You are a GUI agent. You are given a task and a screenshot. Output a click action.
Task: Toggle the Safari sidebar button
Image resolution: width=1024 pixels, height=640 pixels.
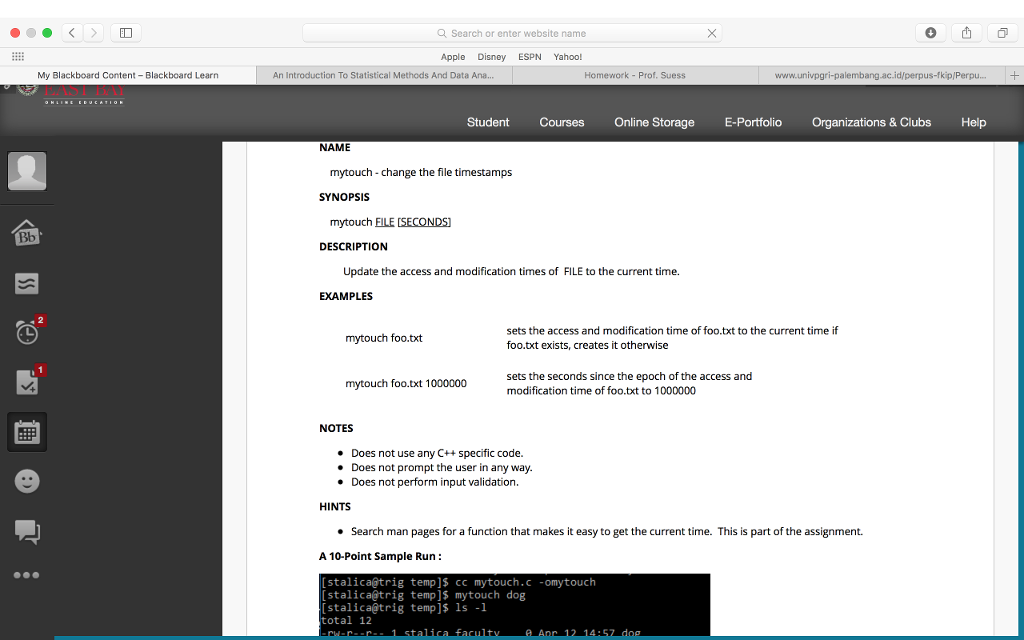126,33
